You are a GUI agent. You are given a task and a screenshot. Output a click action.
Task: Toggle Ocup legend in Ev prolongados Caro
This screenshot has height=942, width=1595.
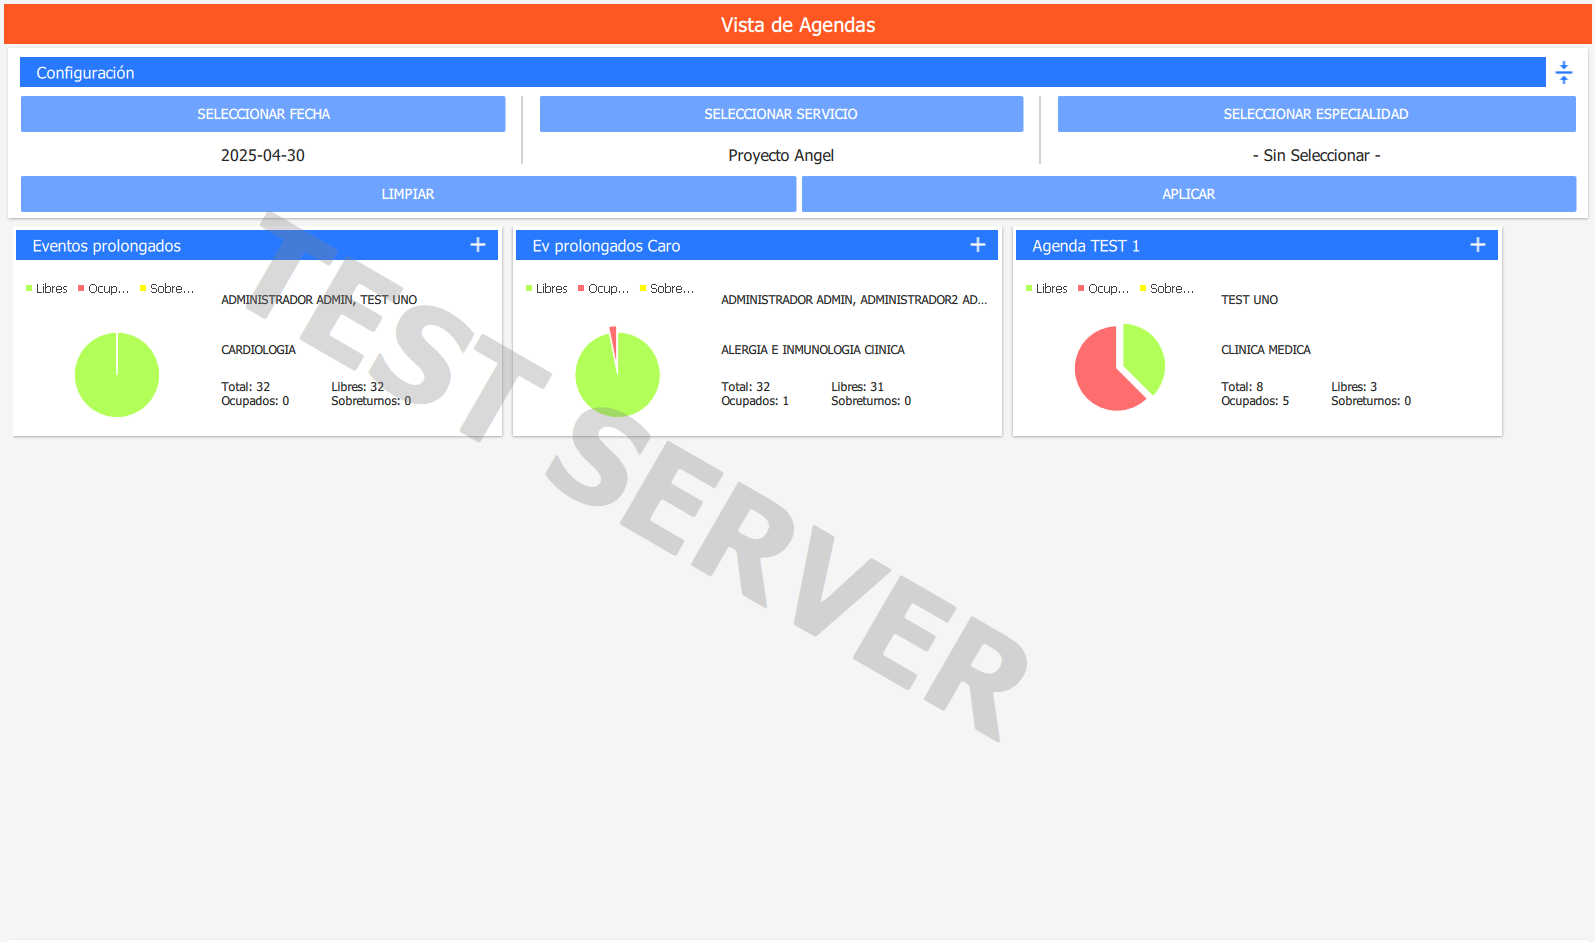click(x=604, y=289)
